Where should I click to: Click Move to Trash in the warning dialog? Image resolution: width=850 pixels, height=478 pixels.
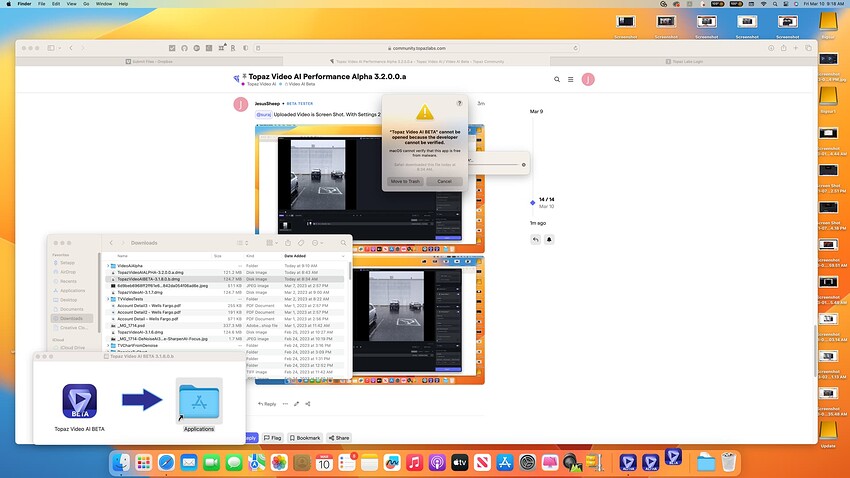click(405, 182)
